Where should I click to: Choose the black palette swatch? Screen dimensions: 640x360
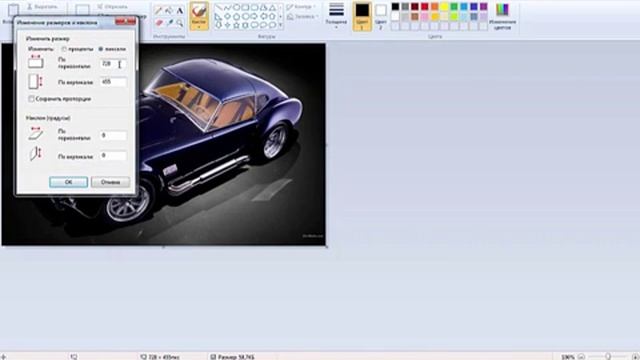click(x=395, y=7)
